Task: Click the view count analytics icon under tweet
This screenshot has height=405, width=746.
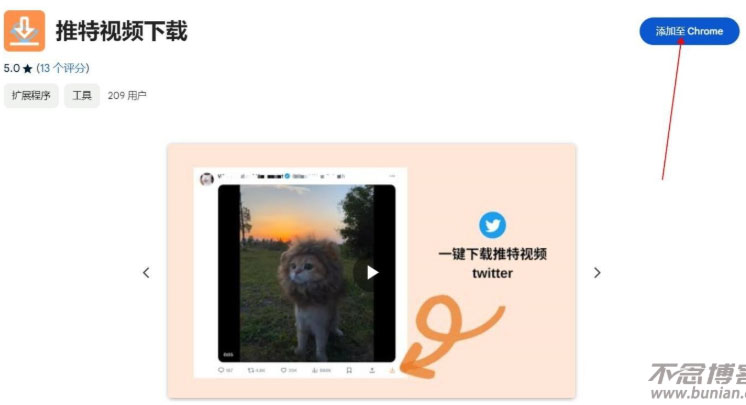Action: [x=314, y=370]
